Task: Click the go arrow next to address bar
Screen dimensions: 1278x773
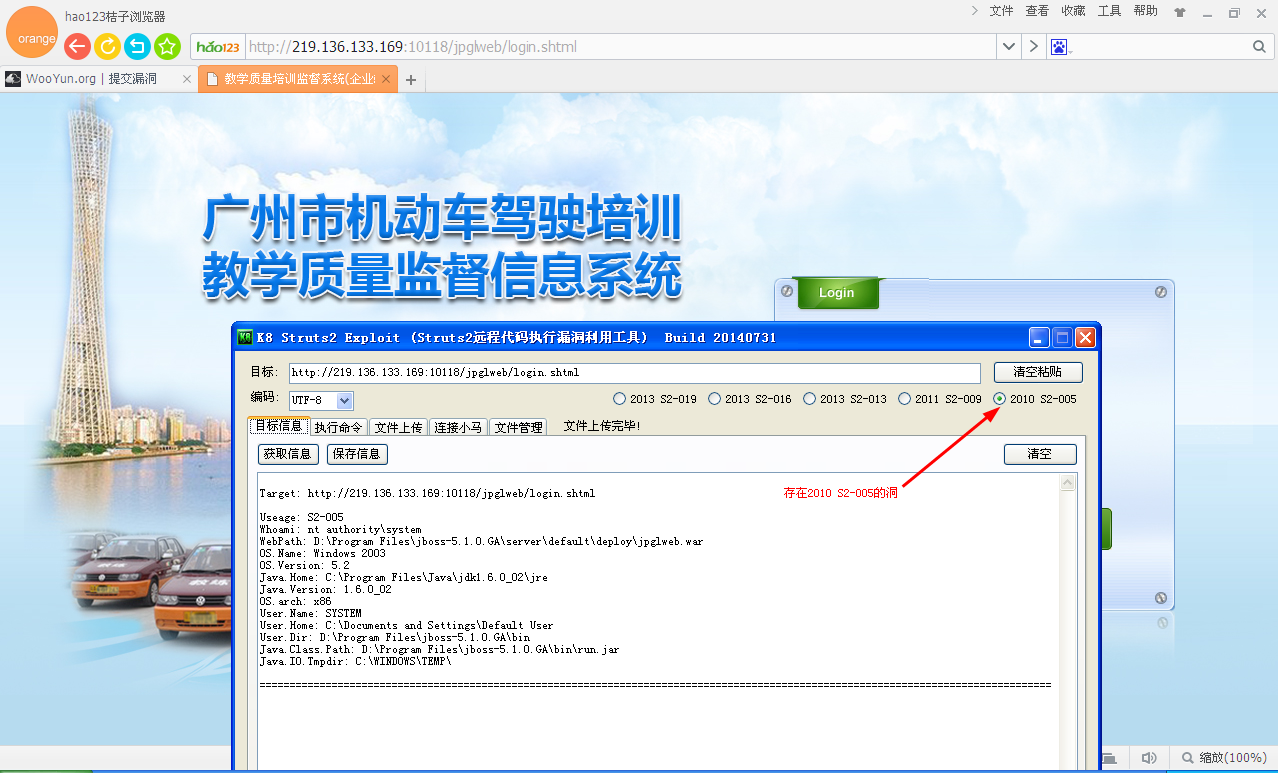Action: click(1033, 47)
